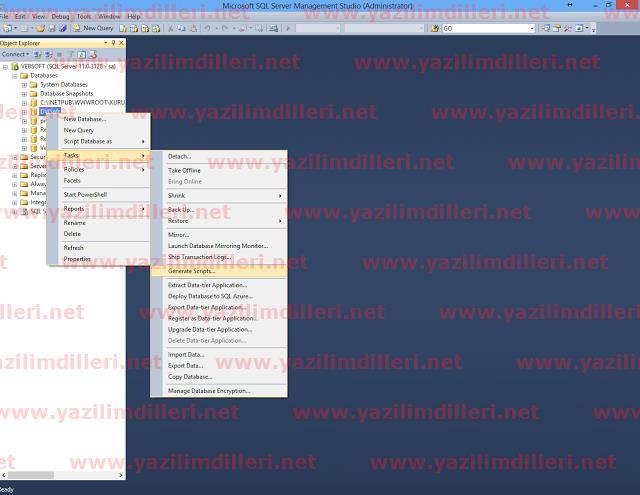
Task: Select Detach from Tasks submenu
Action: [x=219, y=156]
